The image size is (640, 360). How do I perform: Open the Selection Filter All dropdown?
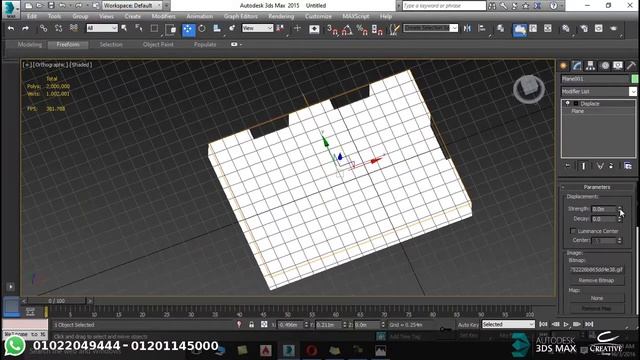(102, 28)
